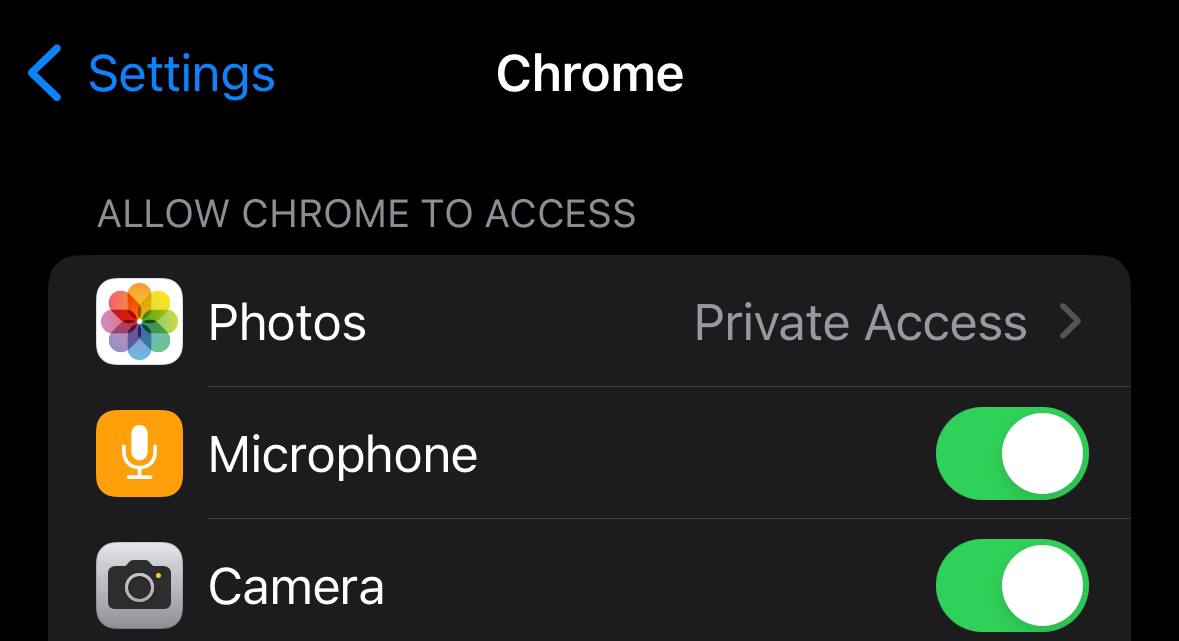Click the Camera app icon

[x=139, y=586]
